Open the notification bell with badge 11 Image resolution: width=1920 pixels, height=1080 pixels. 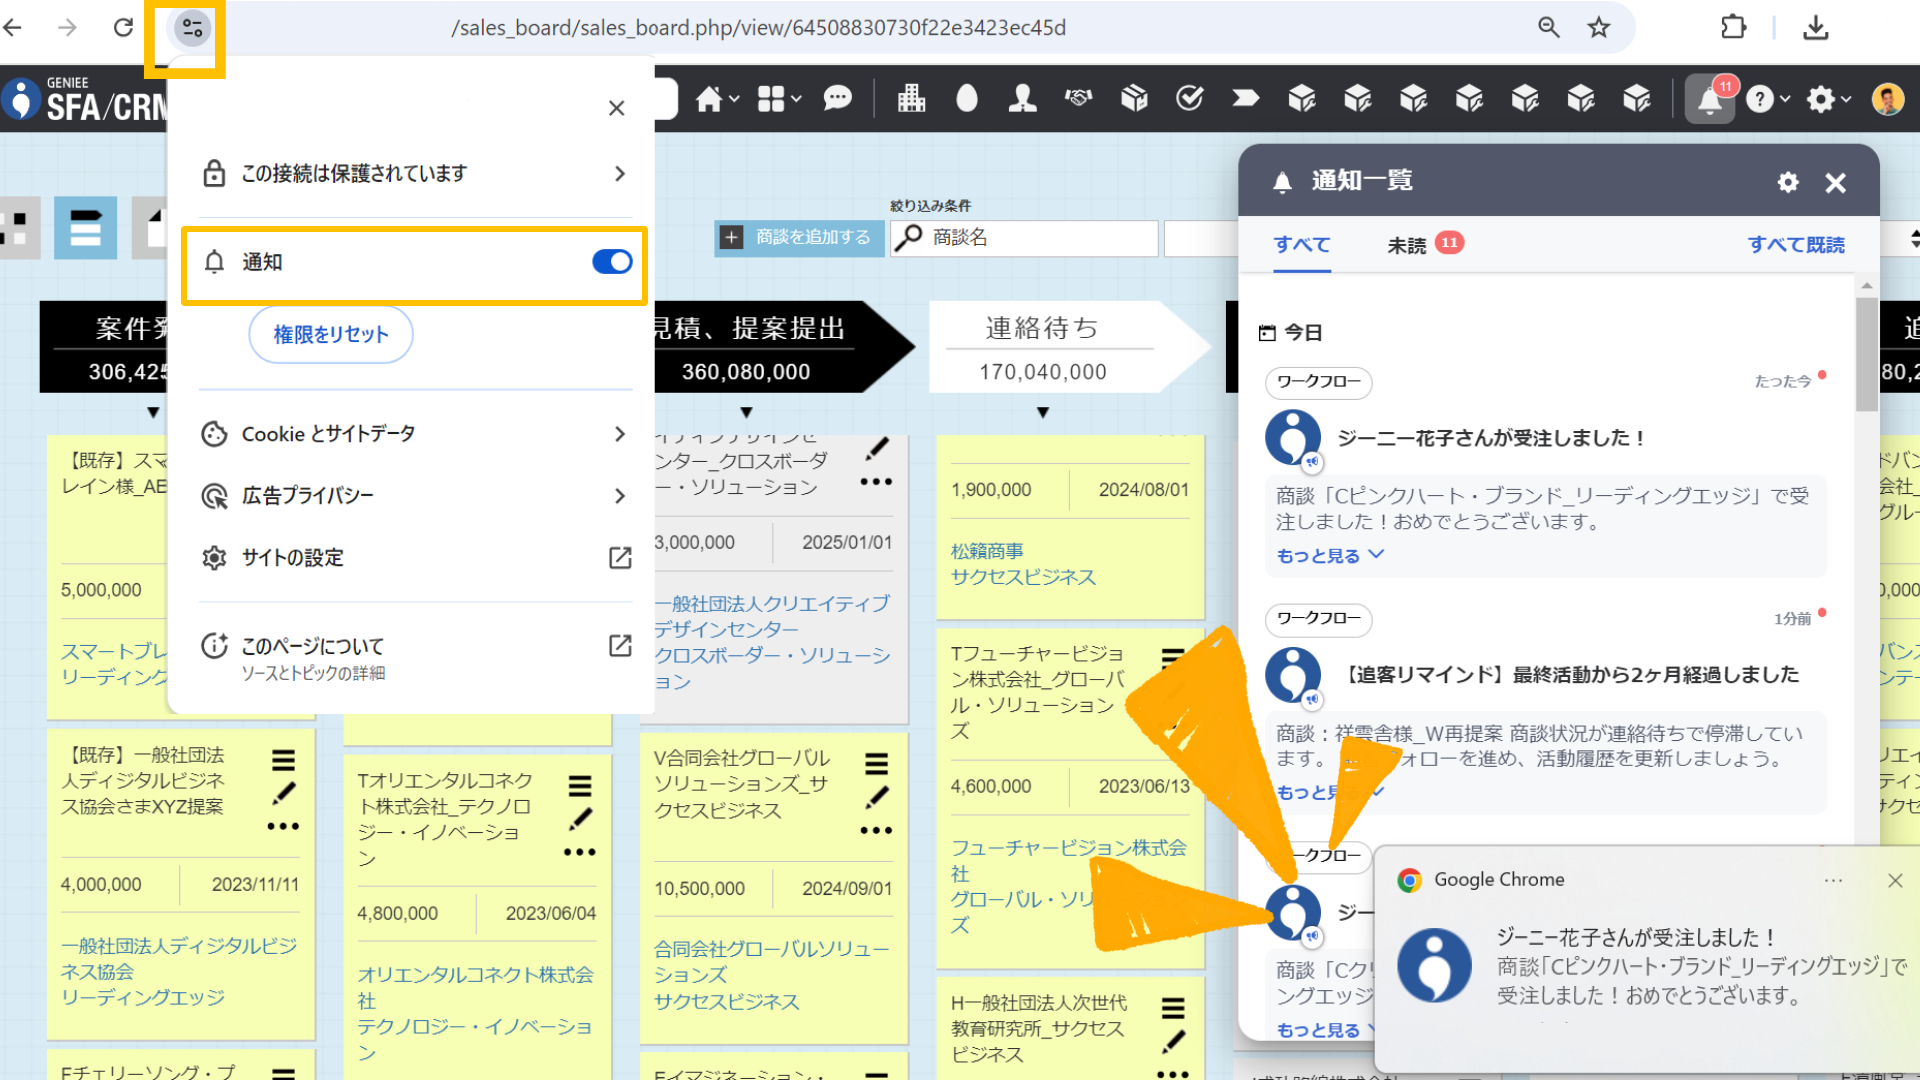1710,99
